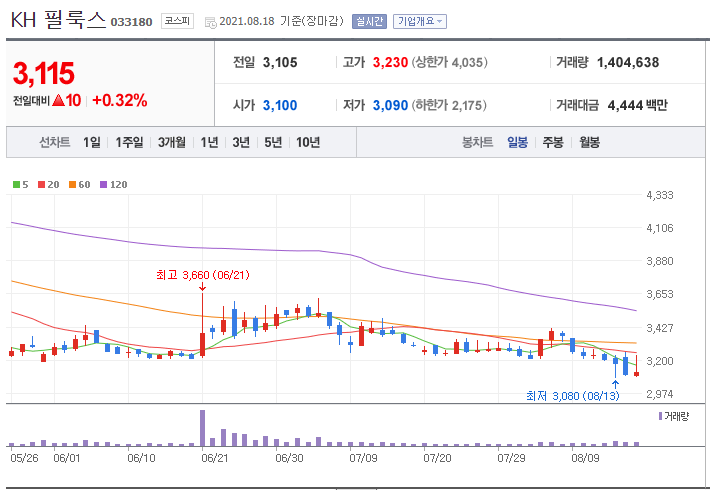Click the 저가 value 3,090

[390, 106]
